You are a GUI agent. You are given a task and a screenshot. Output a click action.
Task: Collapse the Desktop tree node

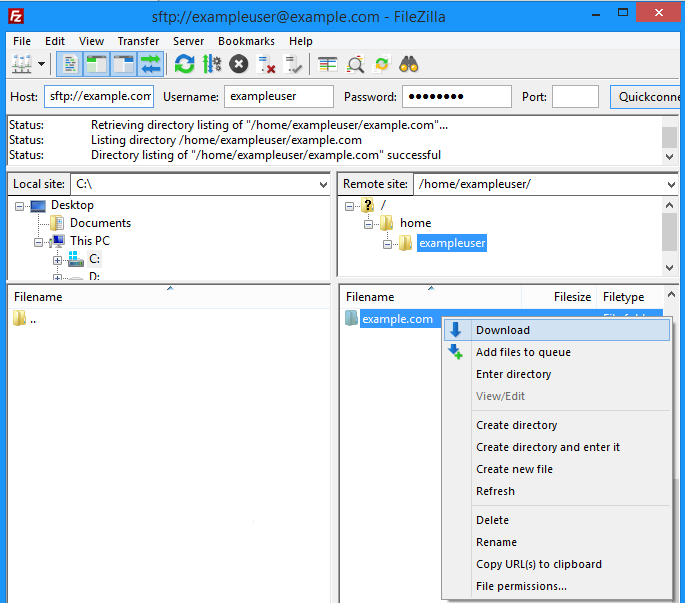point(19,206)
